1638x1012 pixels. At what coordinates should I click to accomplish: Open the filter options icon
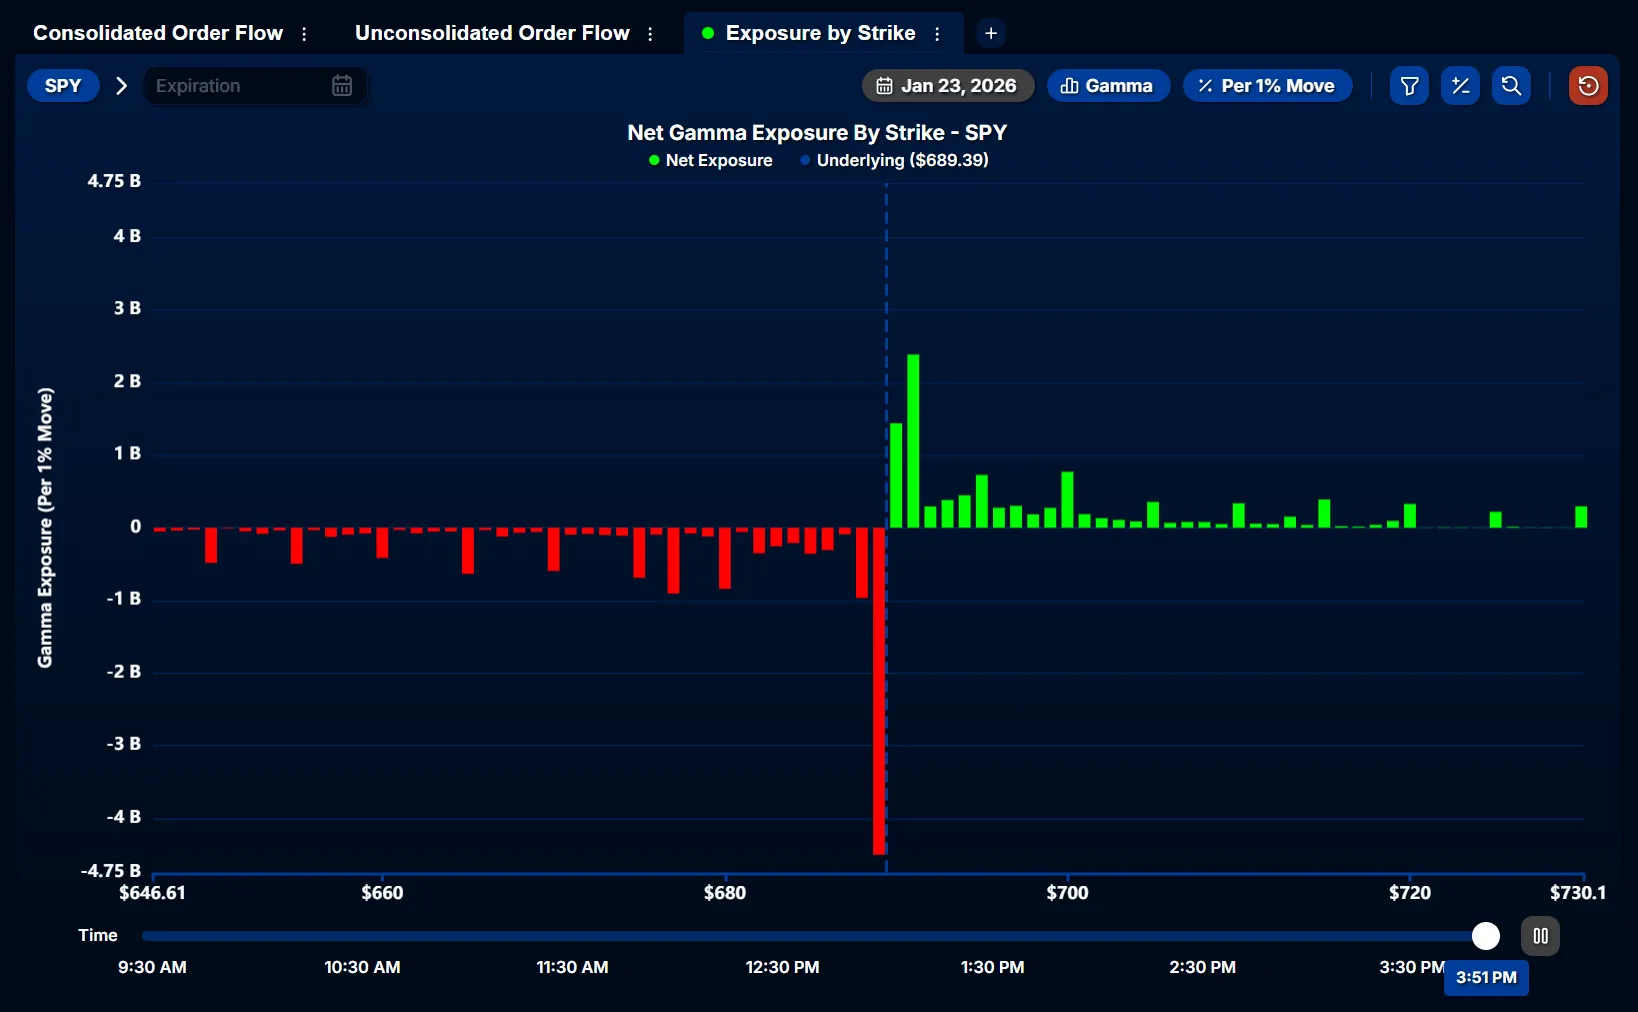point(1409,86)
